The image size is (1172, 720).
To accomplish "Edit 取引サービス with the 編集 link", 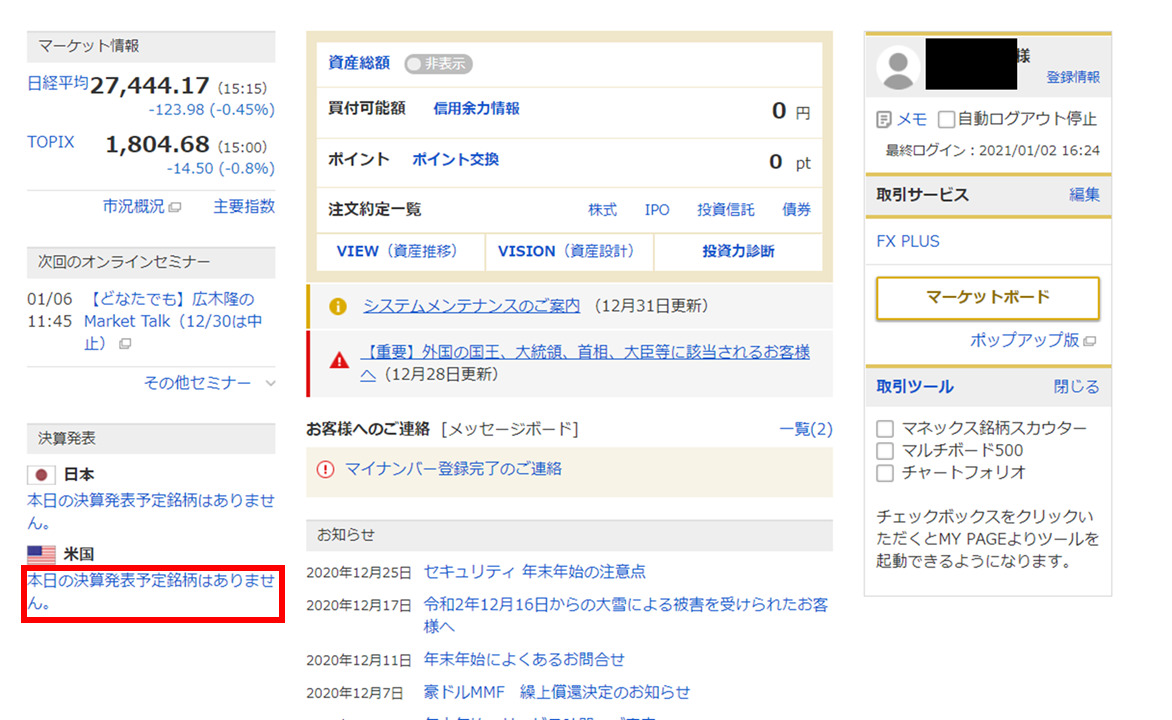I will click(x=1084, y=195).
